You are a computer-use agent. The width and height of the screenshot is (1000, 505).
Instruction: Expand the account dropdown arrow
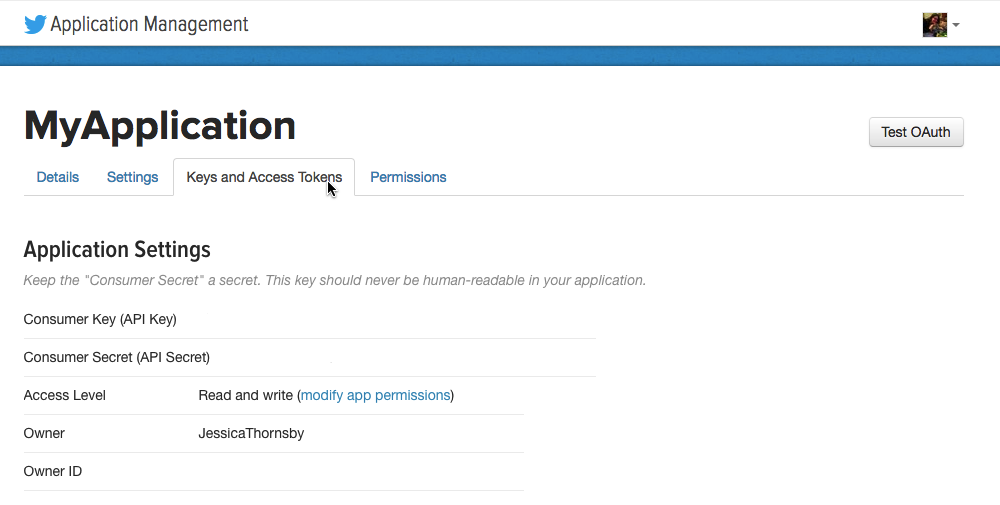956,25
